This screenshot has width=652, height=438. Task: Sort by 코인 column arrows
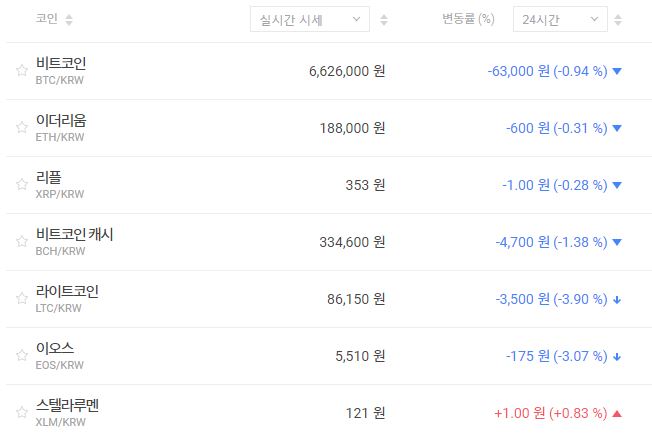click(69, 20)
